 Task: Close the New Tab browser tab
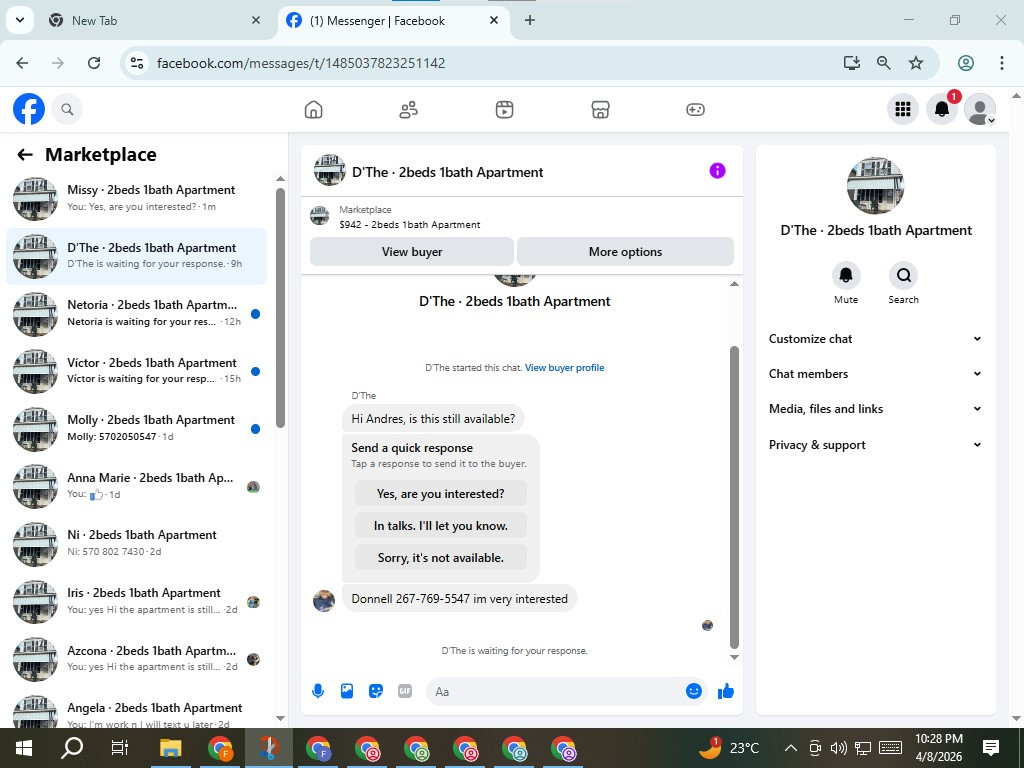pos(256,20)
